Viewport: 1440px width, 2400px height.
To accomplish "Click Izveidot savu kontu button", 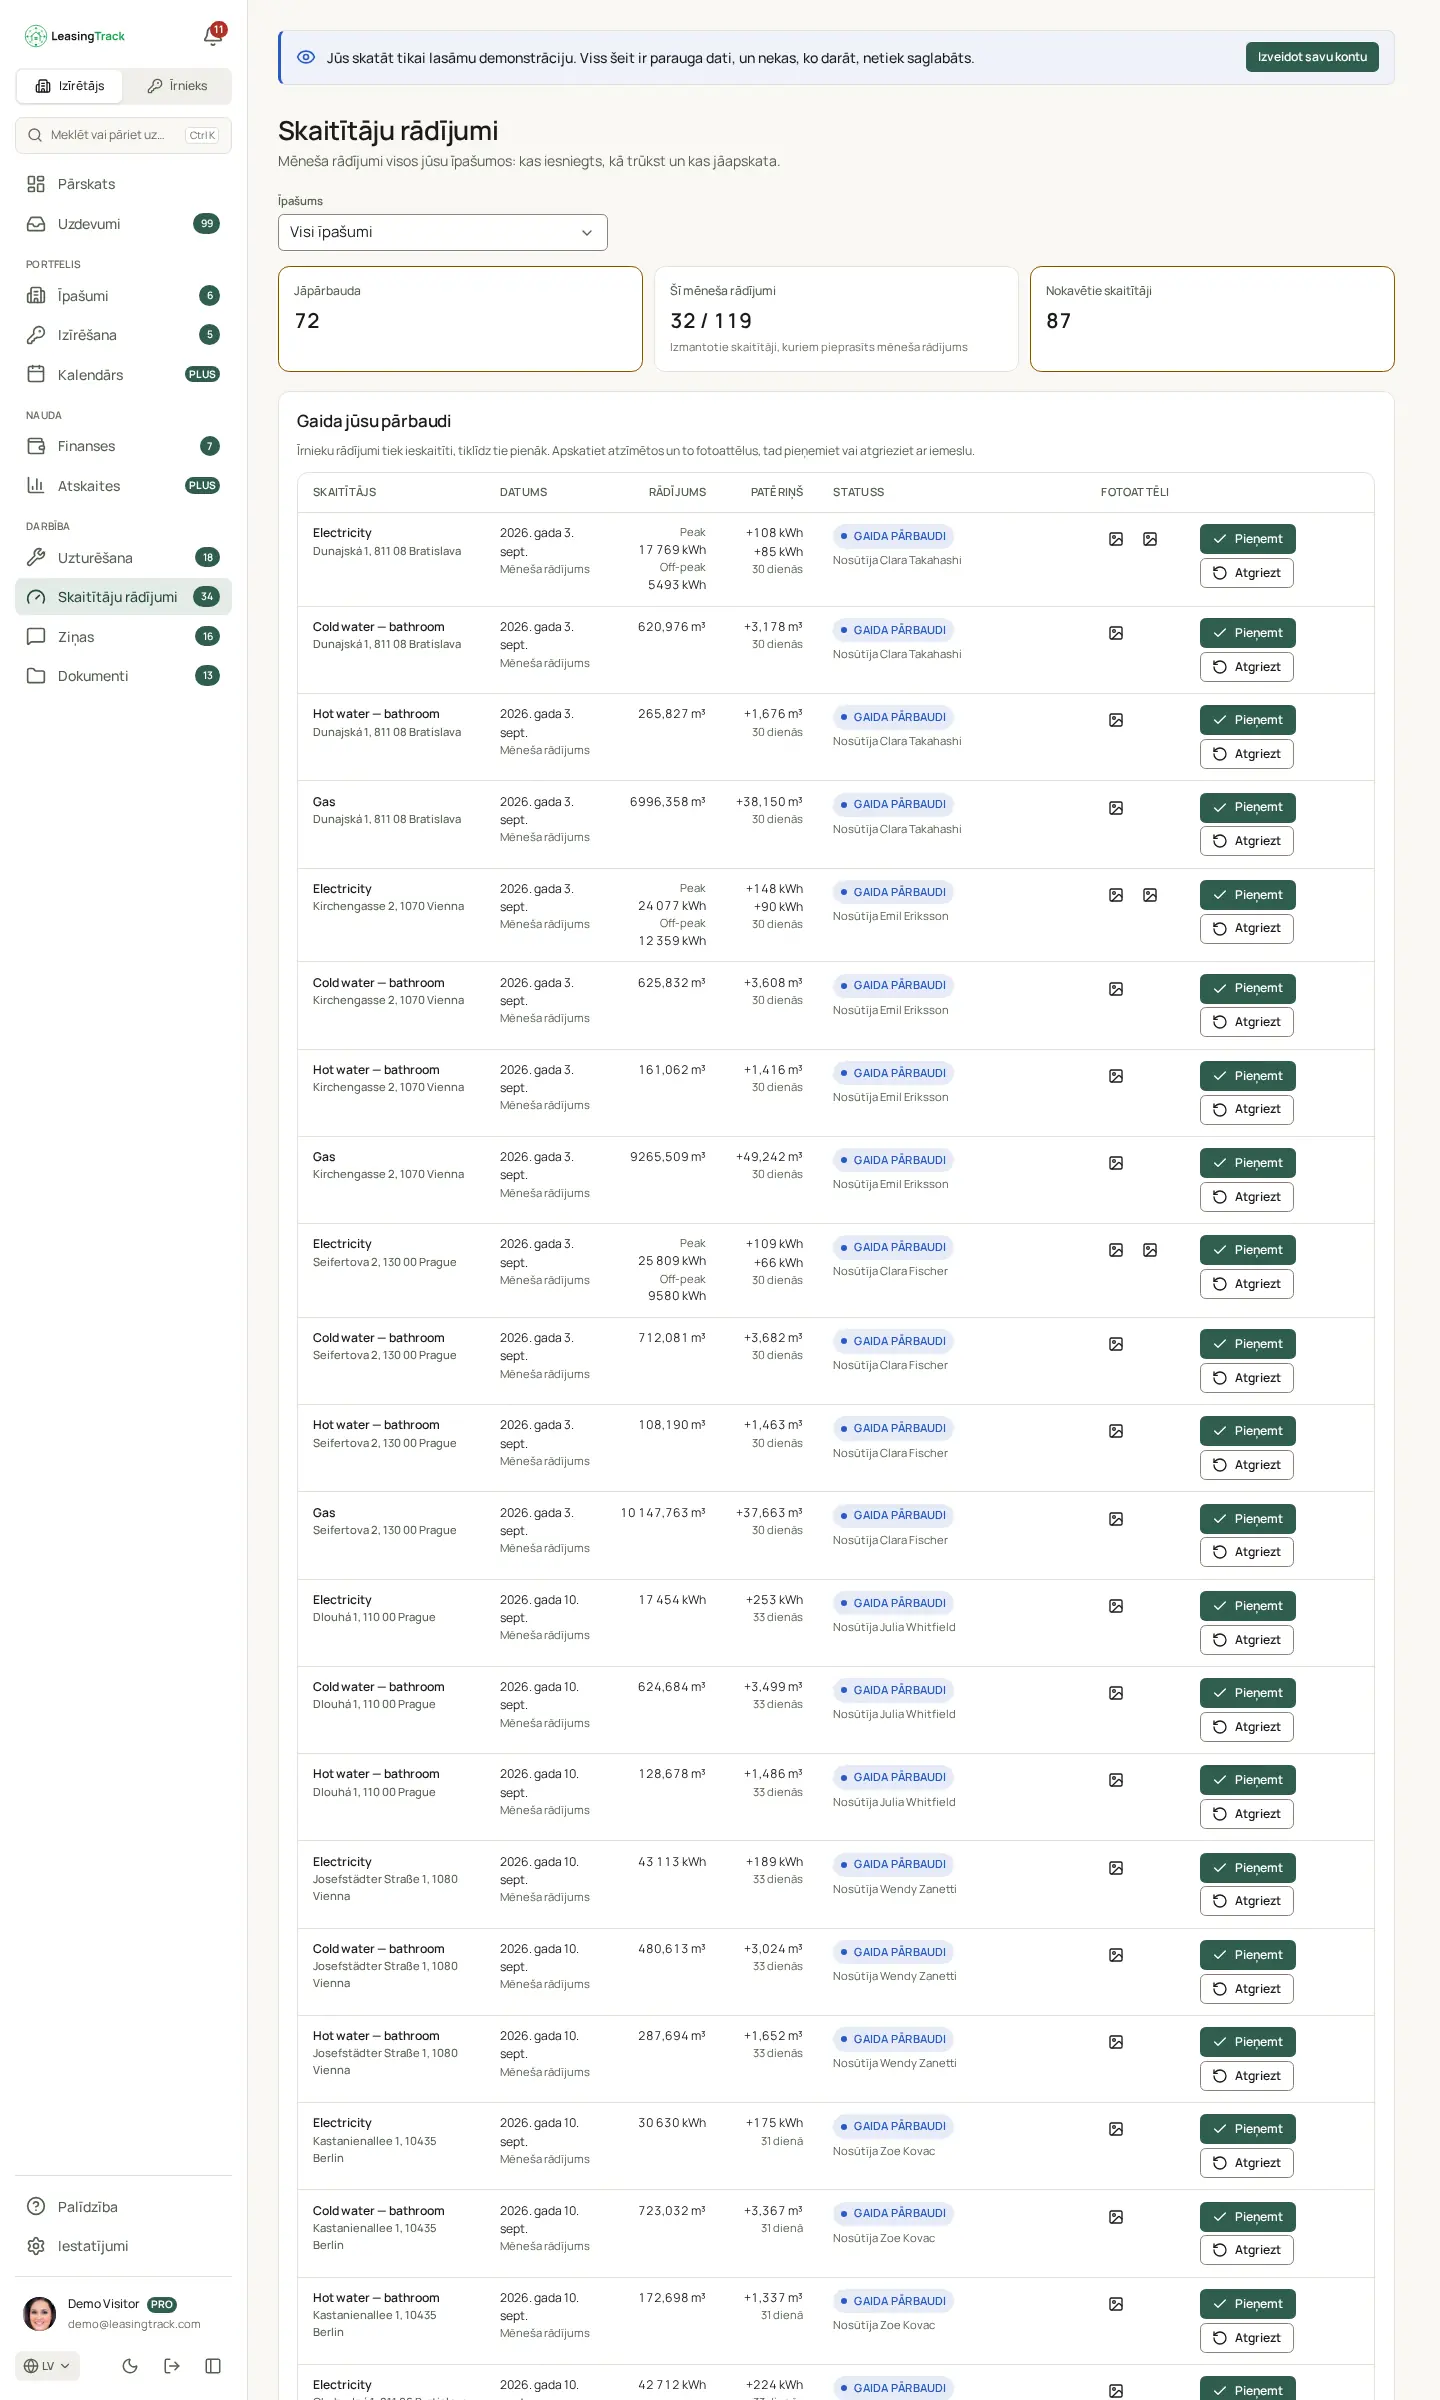I will click(x=1312, y=57).
